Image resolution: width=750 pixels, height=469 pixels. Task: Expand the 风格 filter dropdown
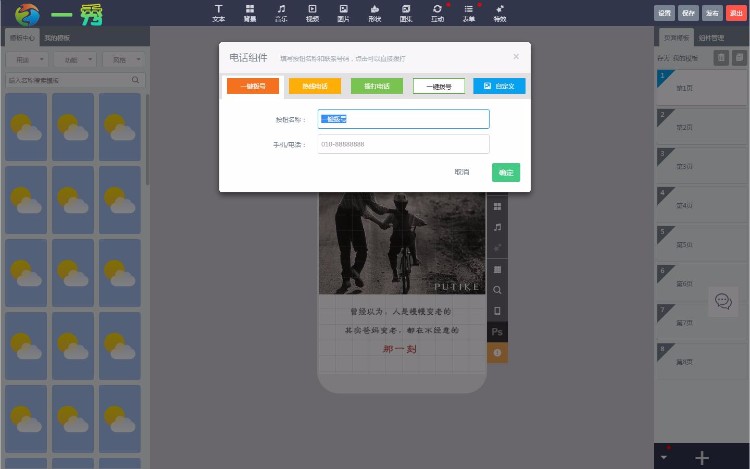pos(123,60)
